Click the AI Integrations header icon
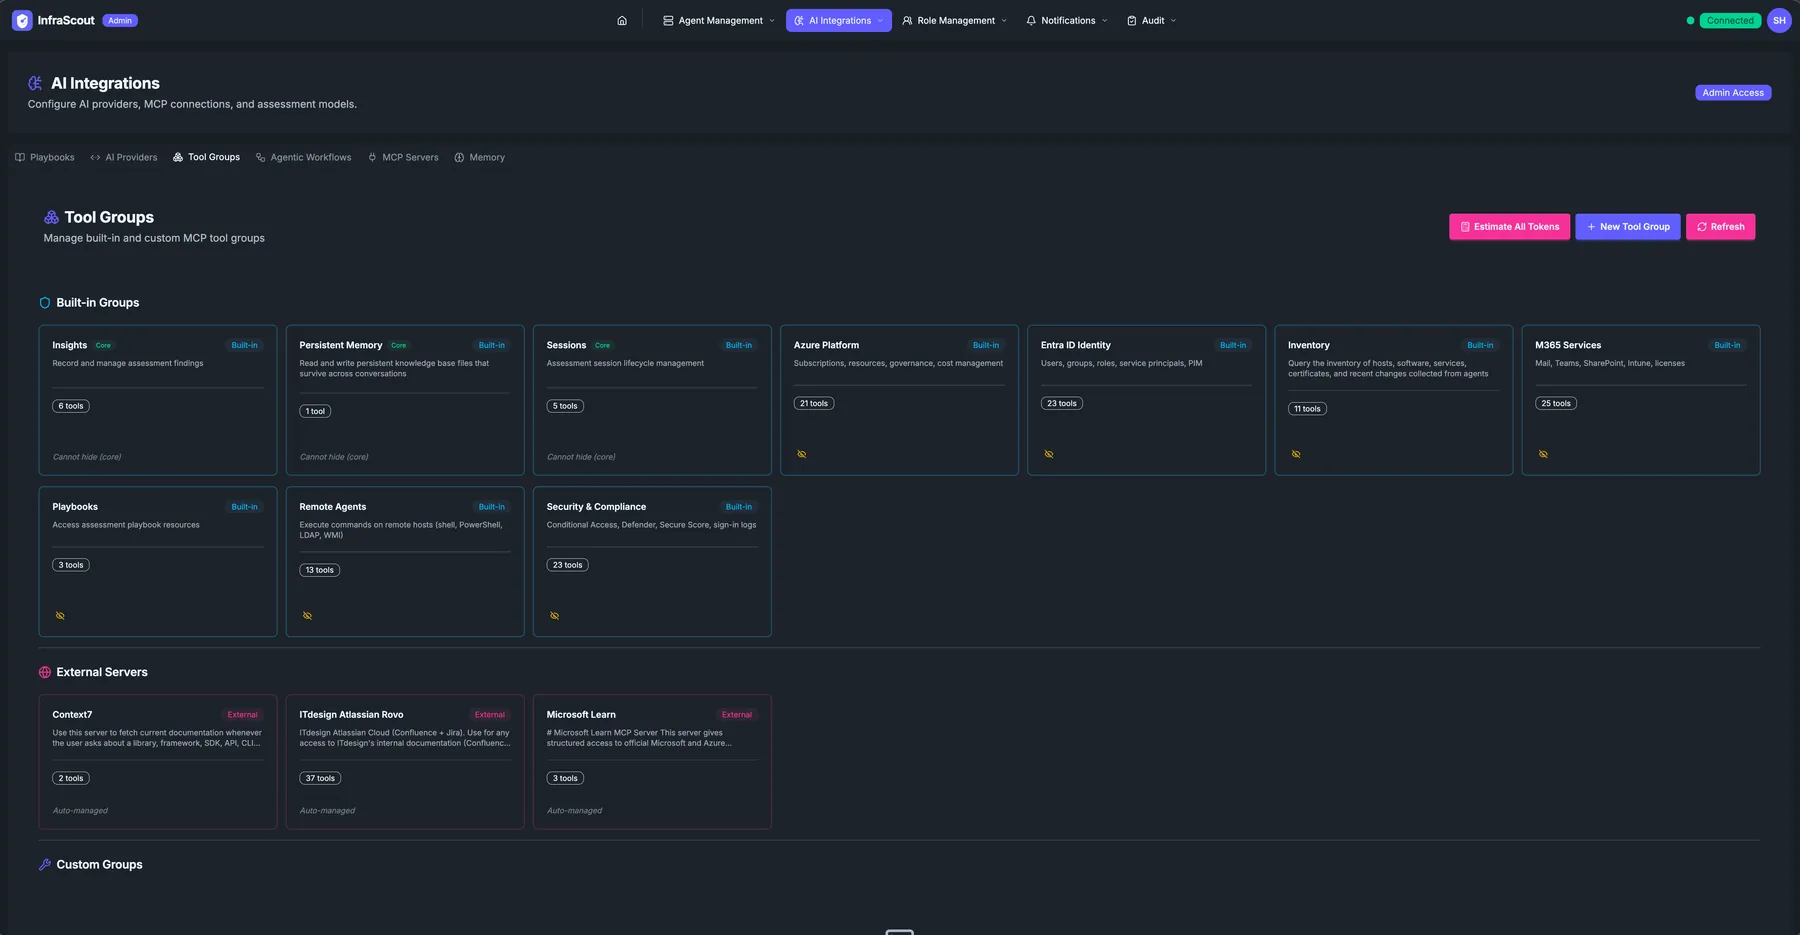Screen dimensions: 1800x935 35,83
